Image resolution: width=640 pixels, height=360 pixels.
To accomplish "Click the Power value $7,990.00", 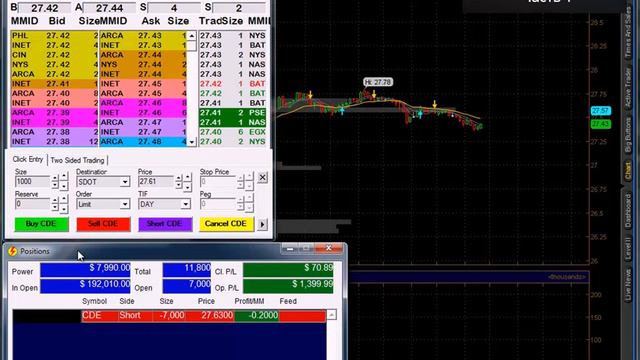I will [85, 269].
